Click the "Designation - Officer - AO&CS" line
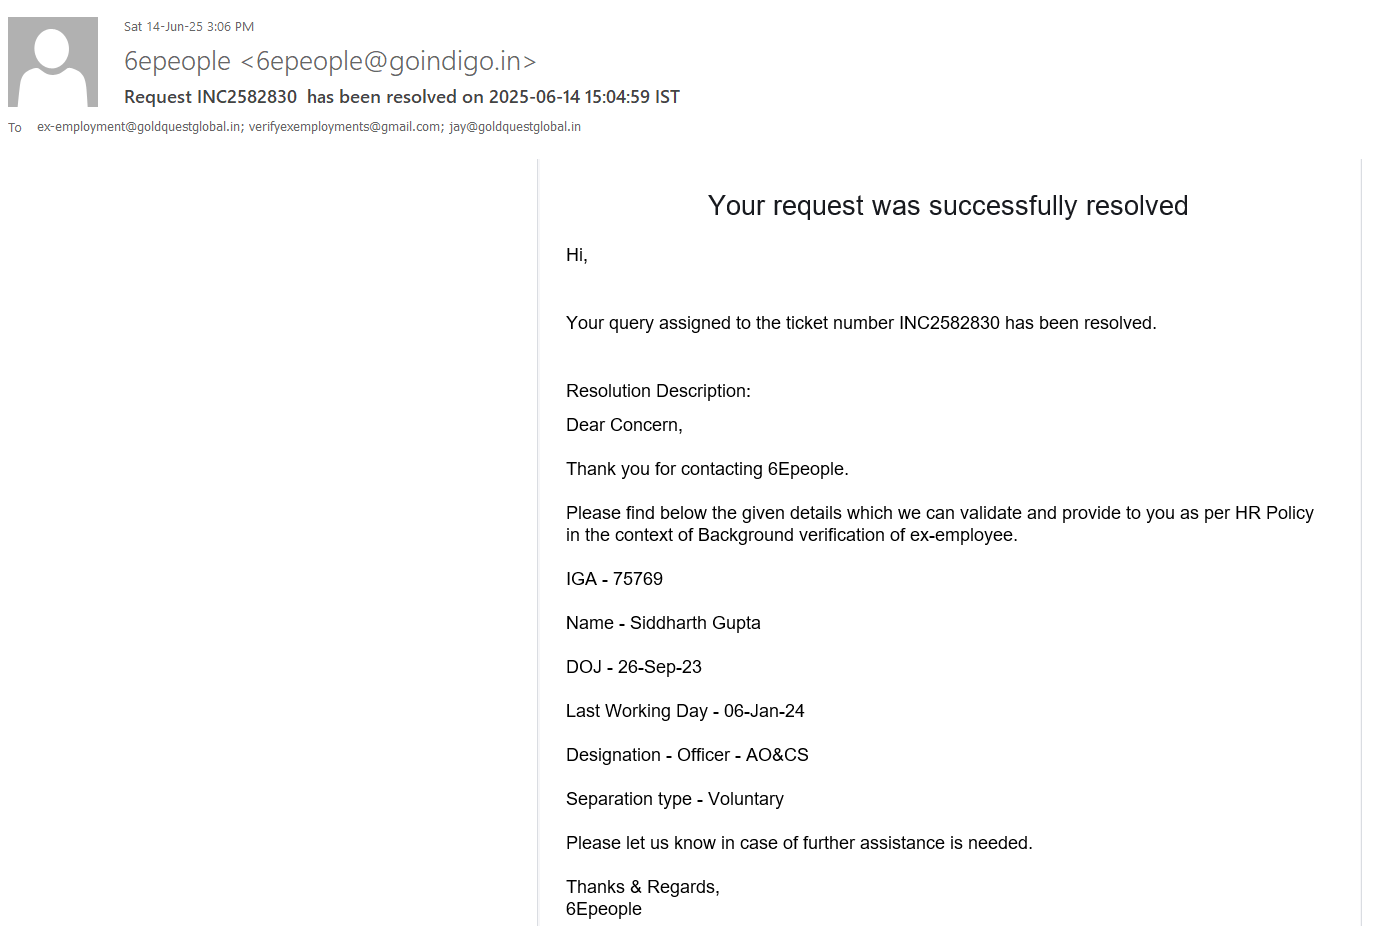The width and height of the screenshot is (1383, 926). pyautogui.click(x=687, y=755)
